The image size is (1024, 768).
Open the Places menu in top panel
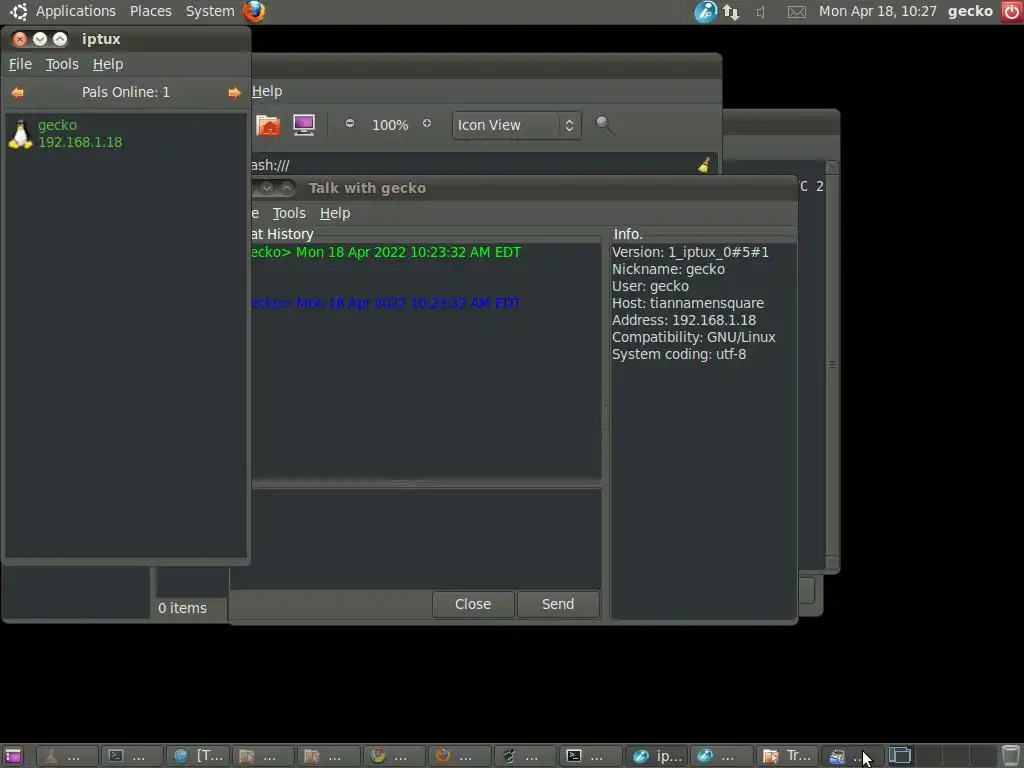click(151, 11)
